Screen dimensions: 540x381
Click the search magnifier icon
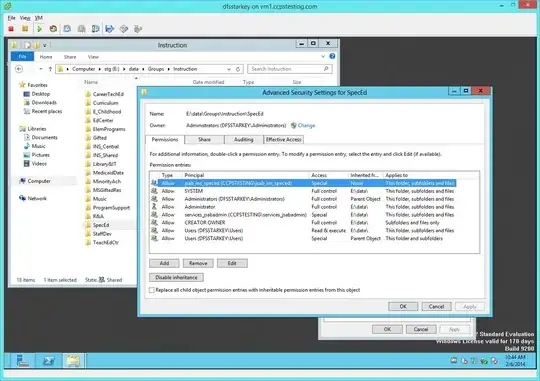326,69
